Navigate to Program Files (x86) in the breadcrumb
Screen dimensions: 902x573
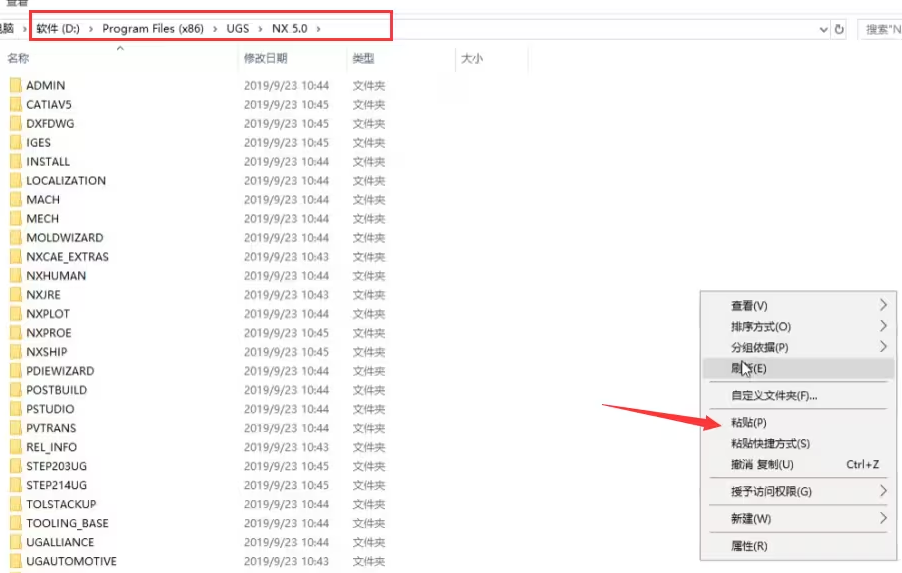coord(153,29)
